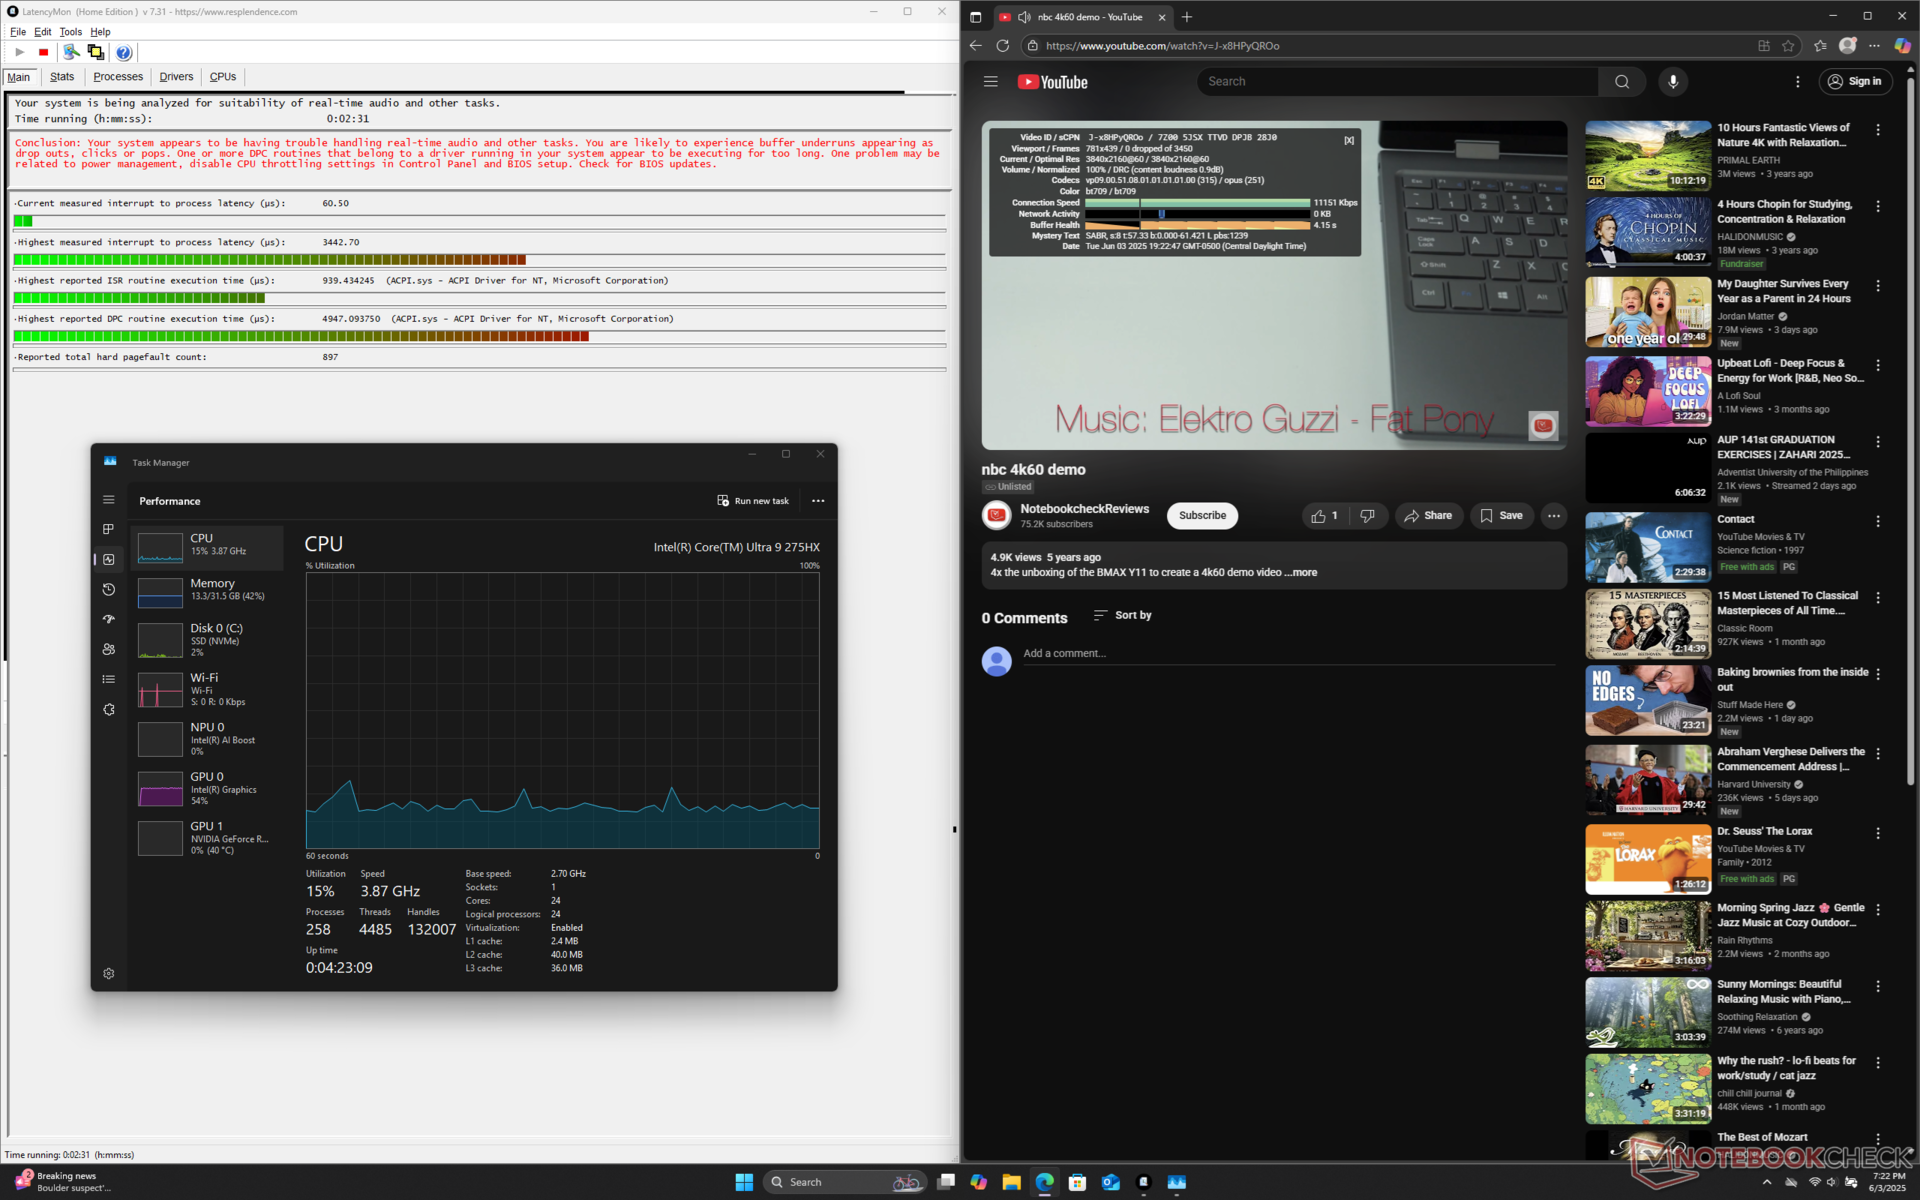Viewport: 1920px width, 1200px height.
Task: Dislike the nbc 4k60 demo video
Action: coord(1367,516)
